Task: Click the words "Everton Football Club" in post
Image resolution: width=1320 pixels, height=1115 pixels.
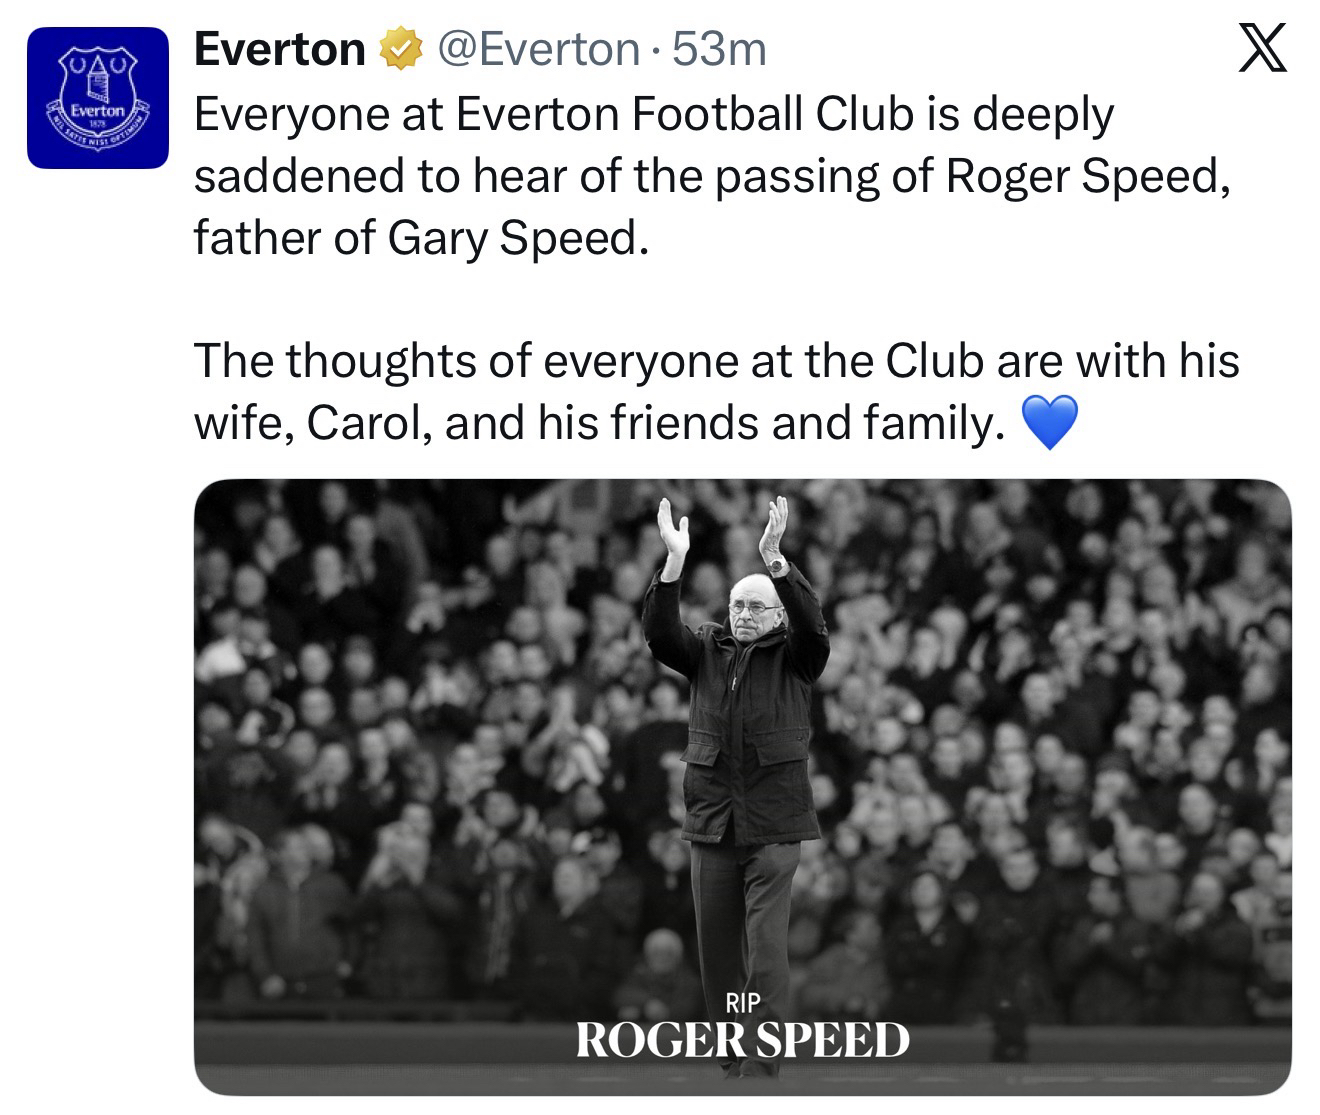Action: pyautogui.click(x=685, y=114)
